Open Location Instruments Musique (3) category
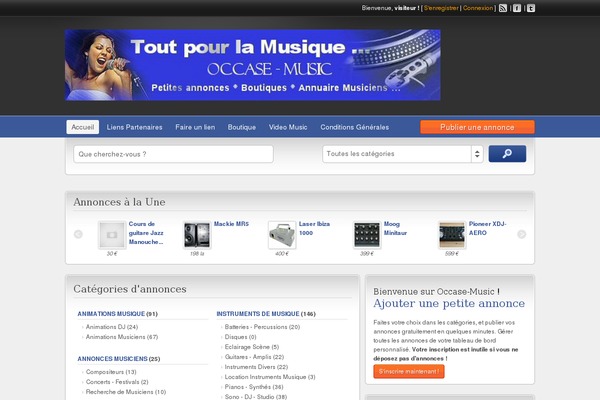 [x=270, y=377]
